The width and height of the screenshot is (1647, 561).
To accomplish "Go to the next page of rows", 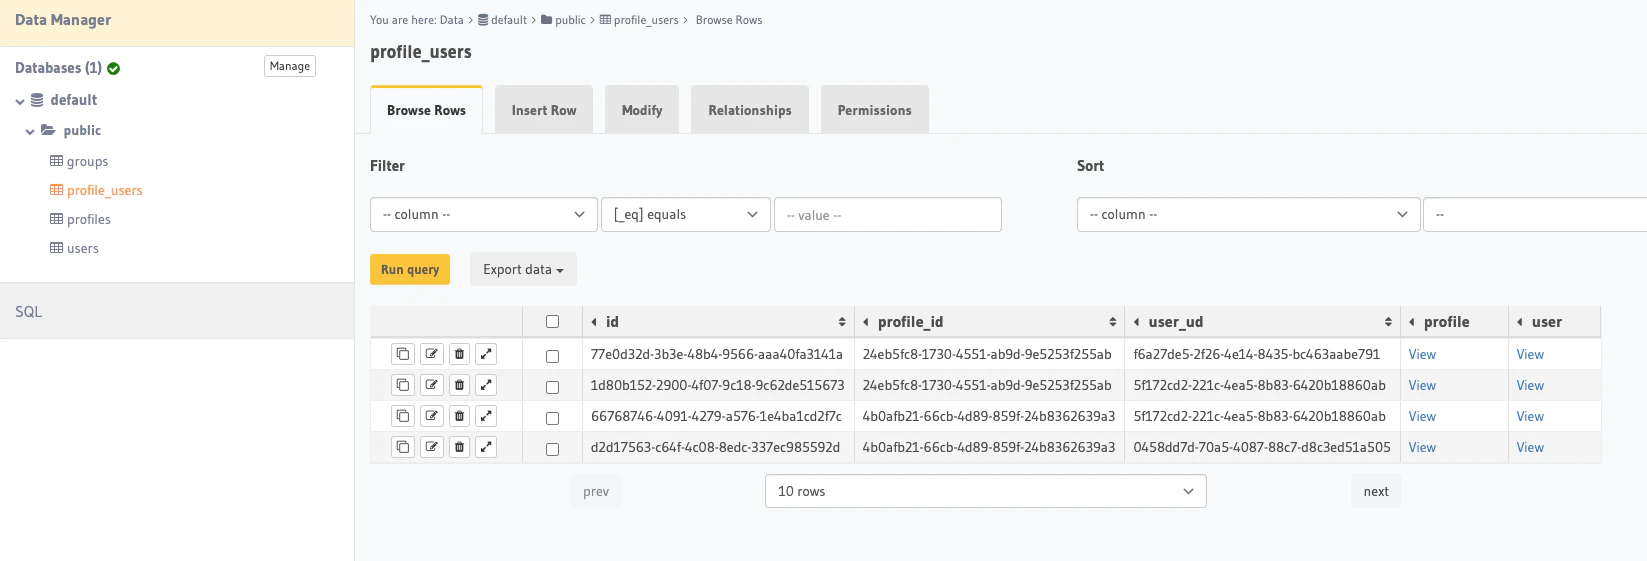I will click(x=1376, y=491).
